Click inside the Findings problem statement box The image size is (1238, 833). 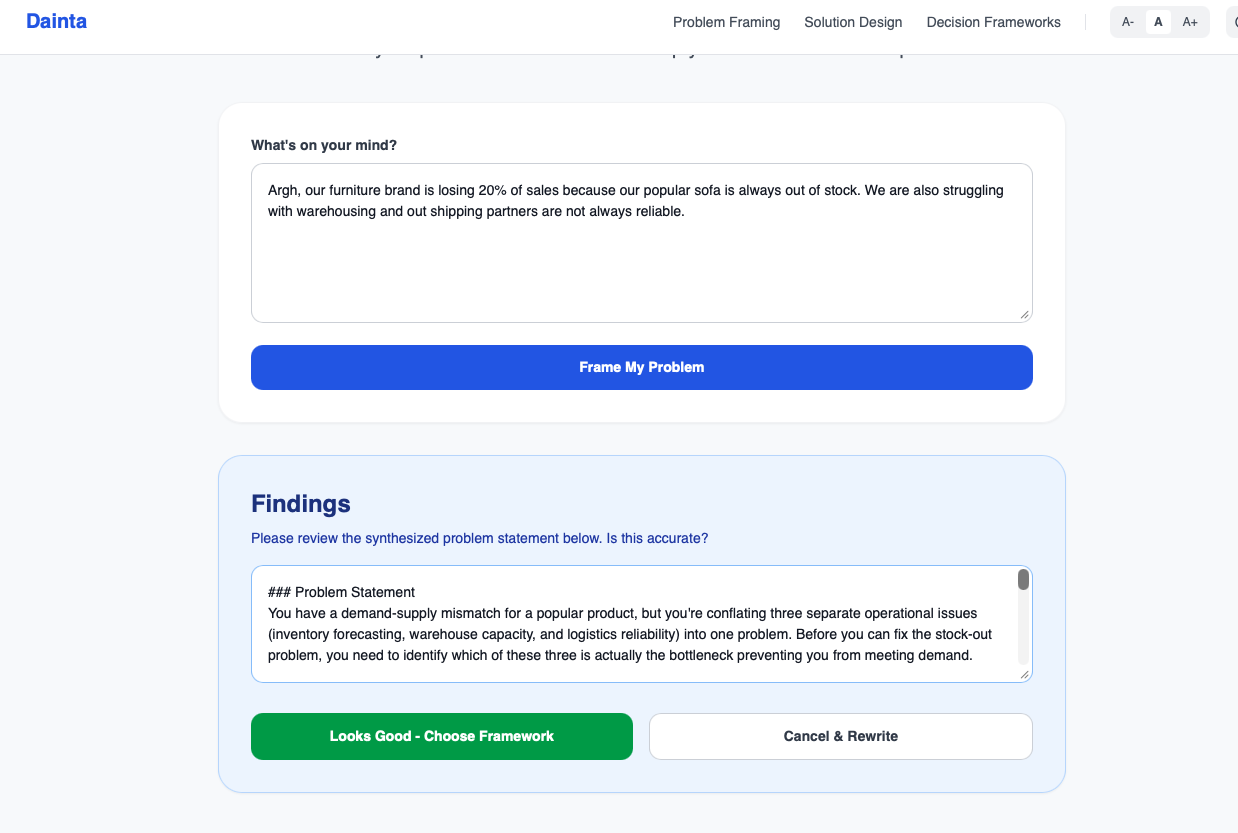(634, 624)
